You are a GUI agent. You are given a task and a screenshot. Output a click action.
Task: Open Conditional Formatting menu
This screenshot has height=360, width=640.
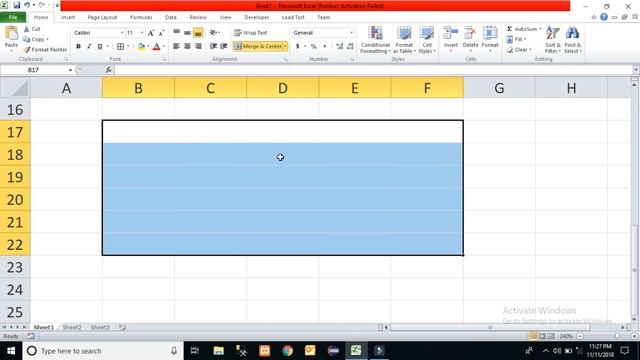tap(375, 40)
